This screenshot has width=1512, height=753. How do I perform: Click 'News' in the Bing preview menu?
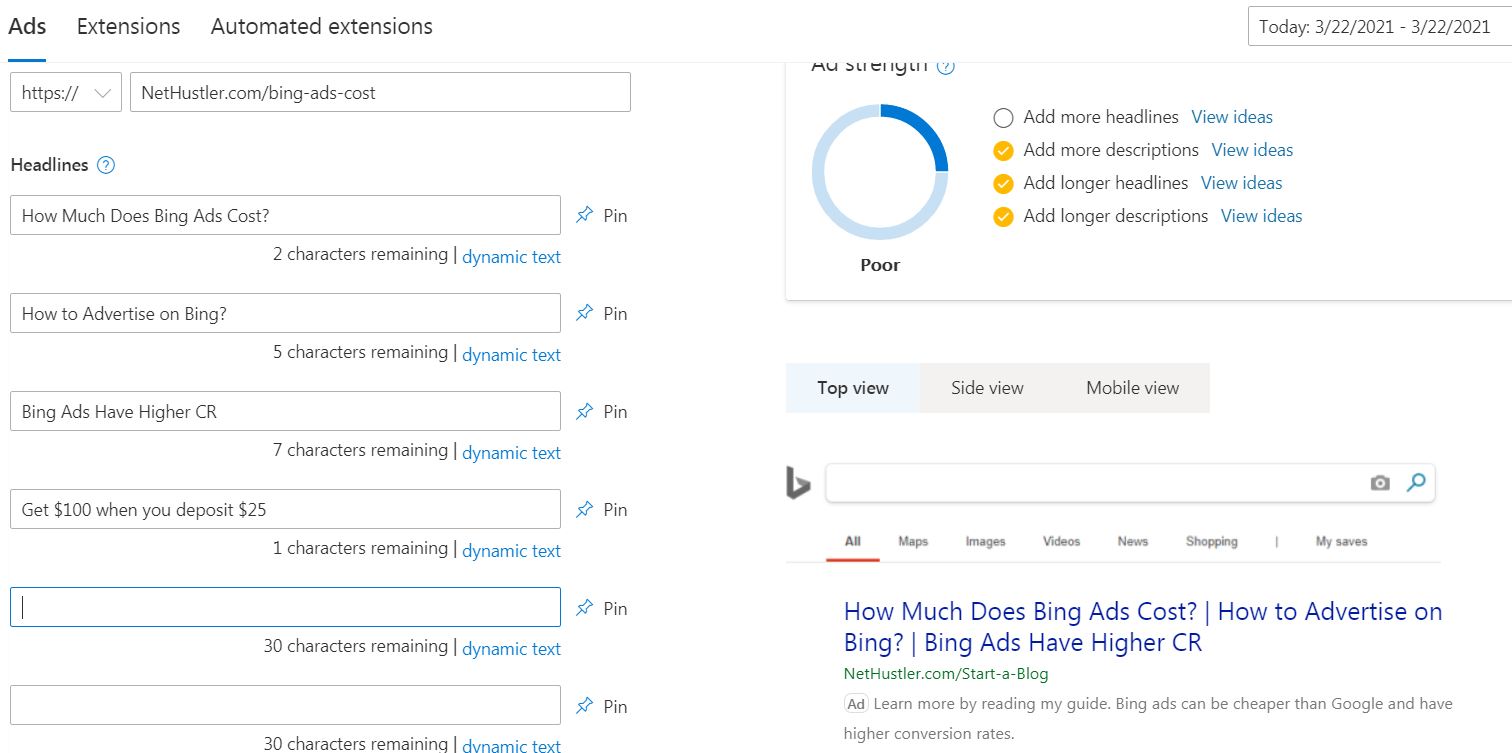point(1133,541)
